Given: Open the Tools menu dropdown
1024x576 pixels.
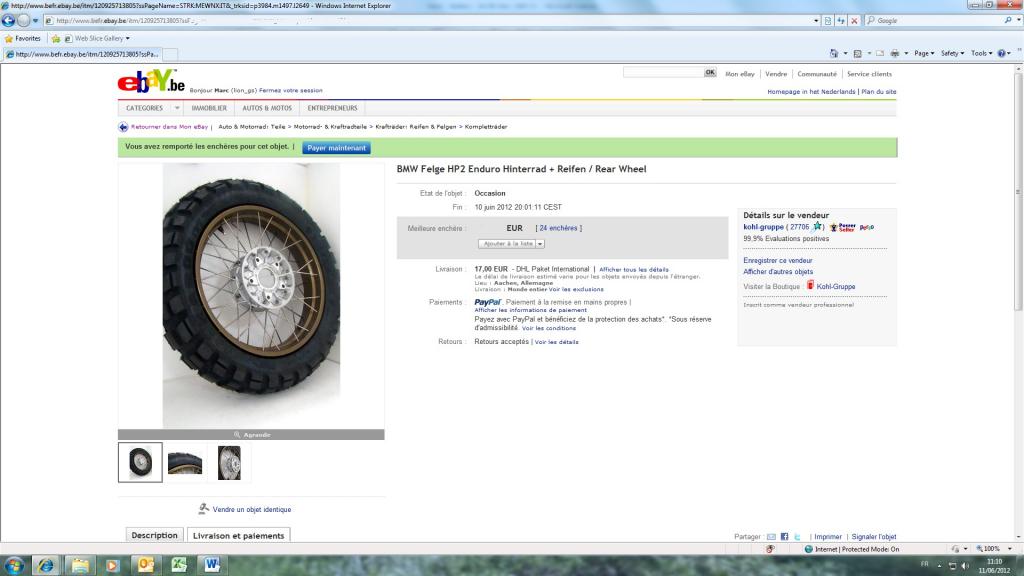Looking at the screenshot, I should pyautogui.click(x=982, y=54).
